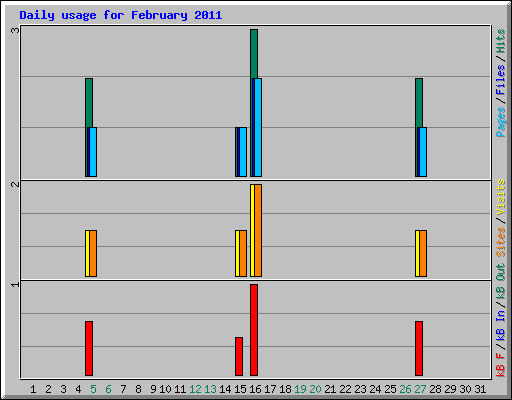Screen dimensions: 512x400
Task: Click the tallest red kB bar for day 16
Action: [x=254, y=330]
